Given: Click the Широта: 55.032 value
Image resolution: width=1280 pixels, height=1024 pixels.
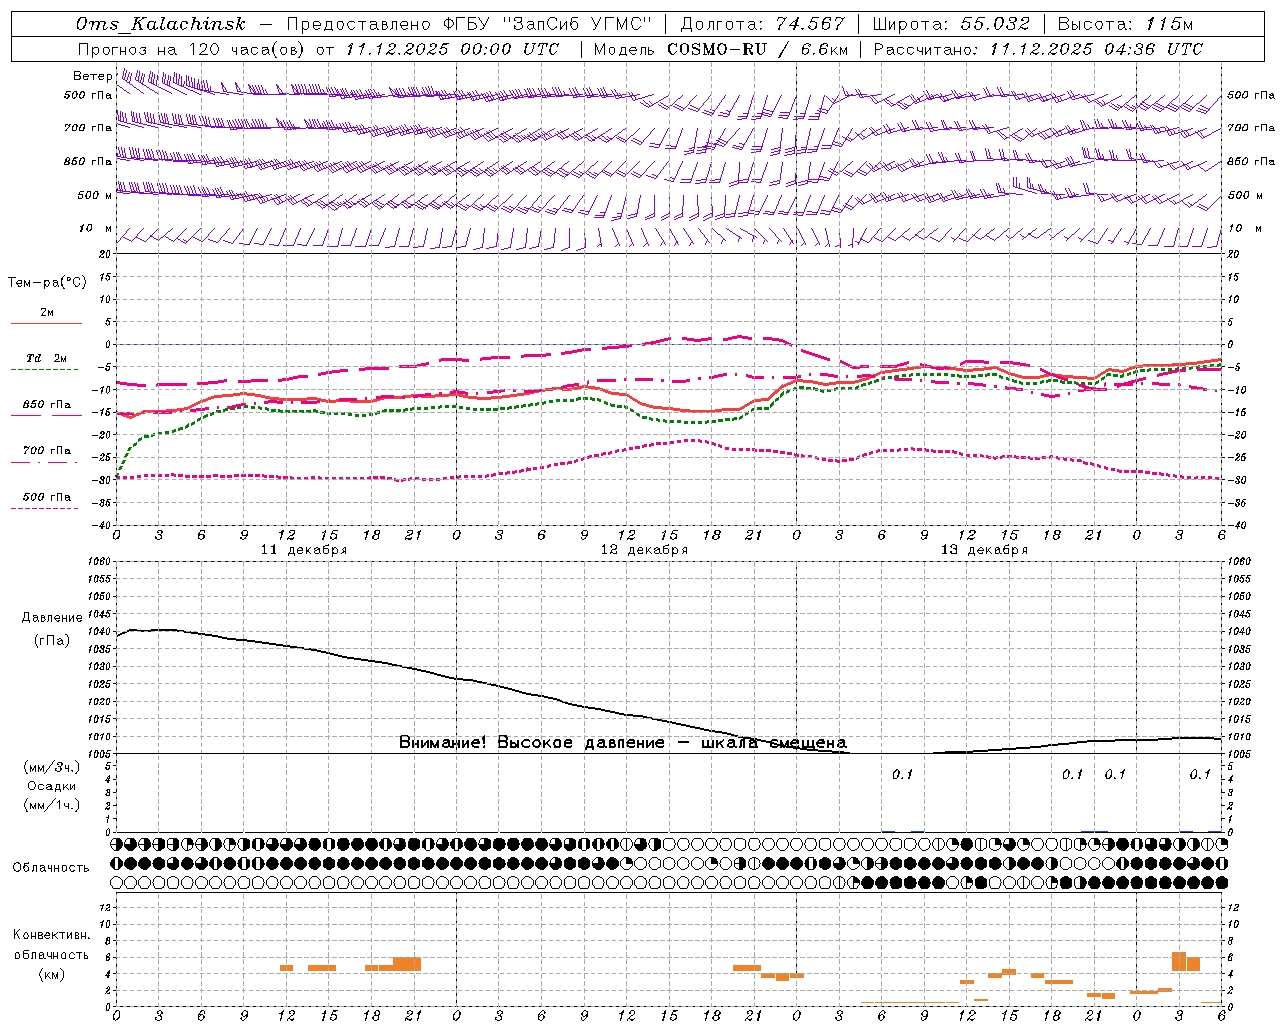Looking at the screenshot, I should (x=951, y=24).
